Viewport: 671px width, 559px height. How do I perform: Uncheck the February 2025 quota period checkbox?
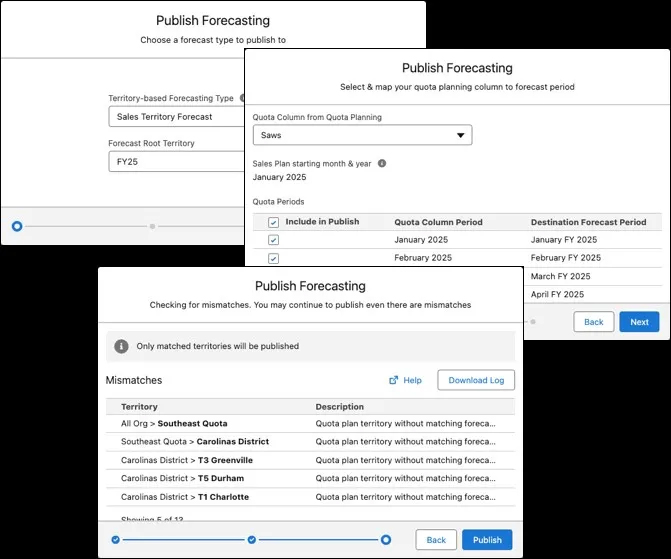tap(273, 258)
